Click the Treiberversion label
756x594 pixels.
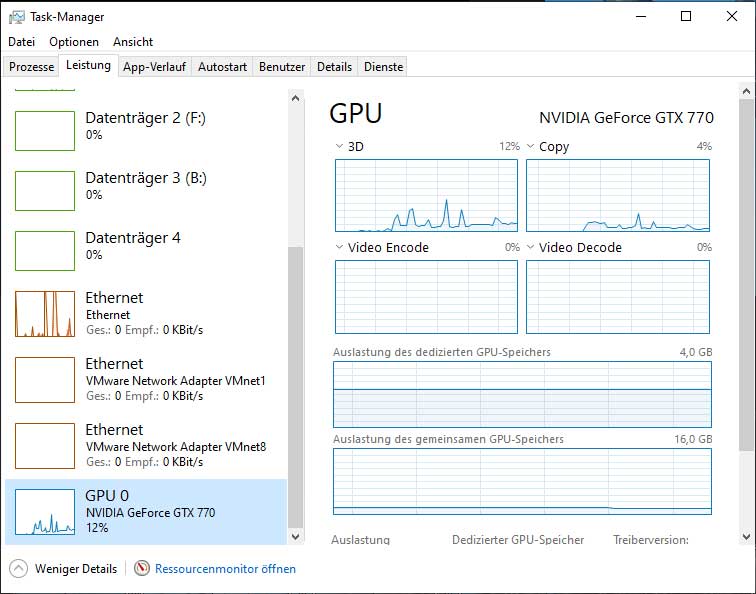pos(651,540)
